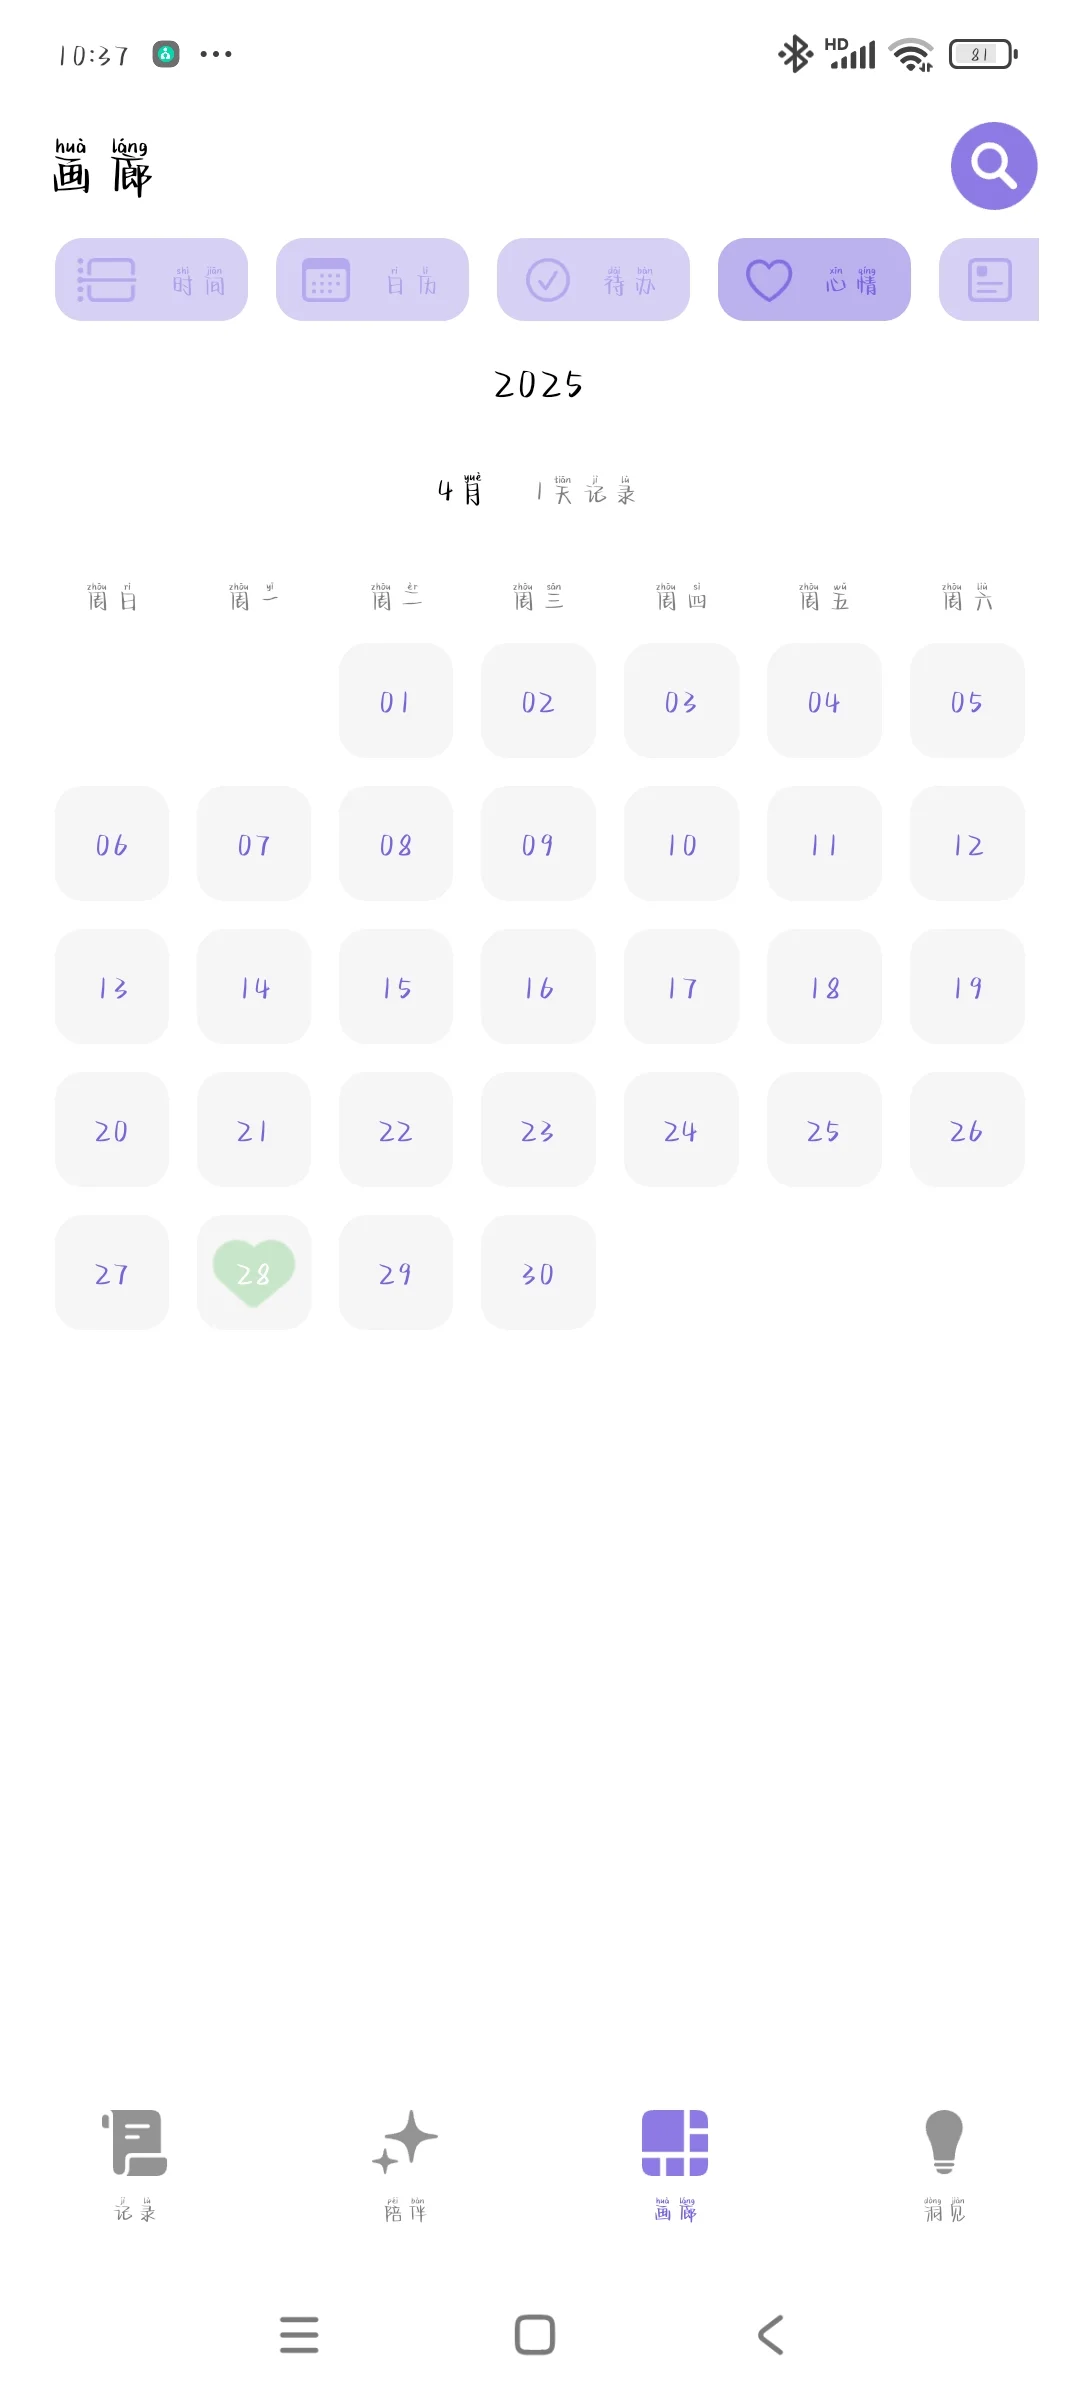Select calendar day 30
Screen dimensions: 1080x2400
(x=538, y=1272)
